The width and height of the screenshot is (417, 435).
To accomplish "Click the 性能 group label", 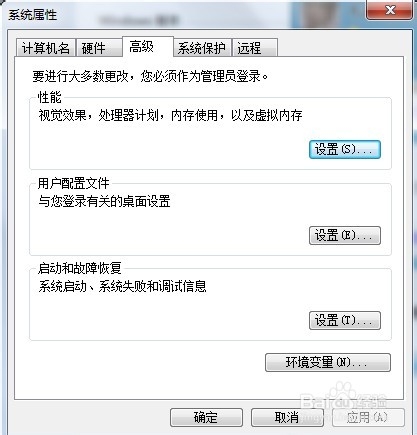I will pyautogui.click(x=50, y=98).
